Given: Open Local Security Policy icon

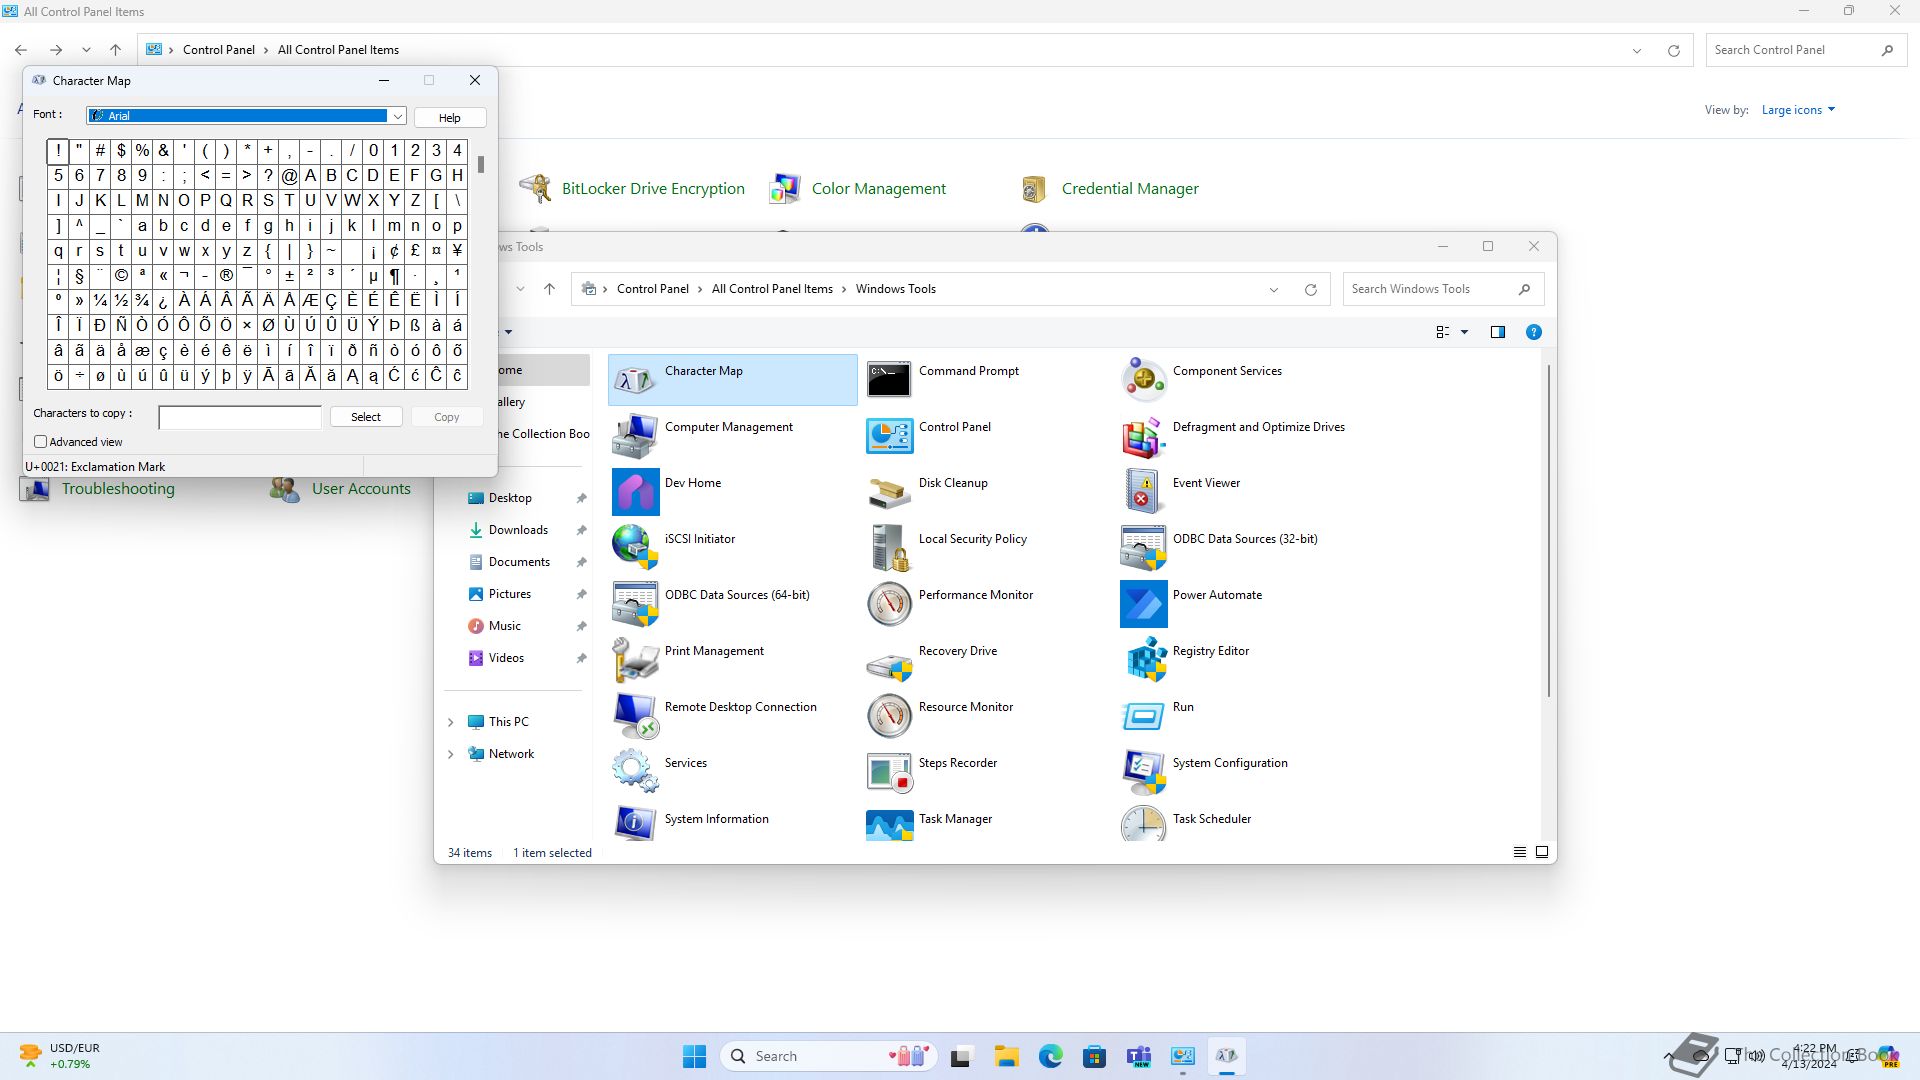Looking at the screenshot, I should coord(888,548).
